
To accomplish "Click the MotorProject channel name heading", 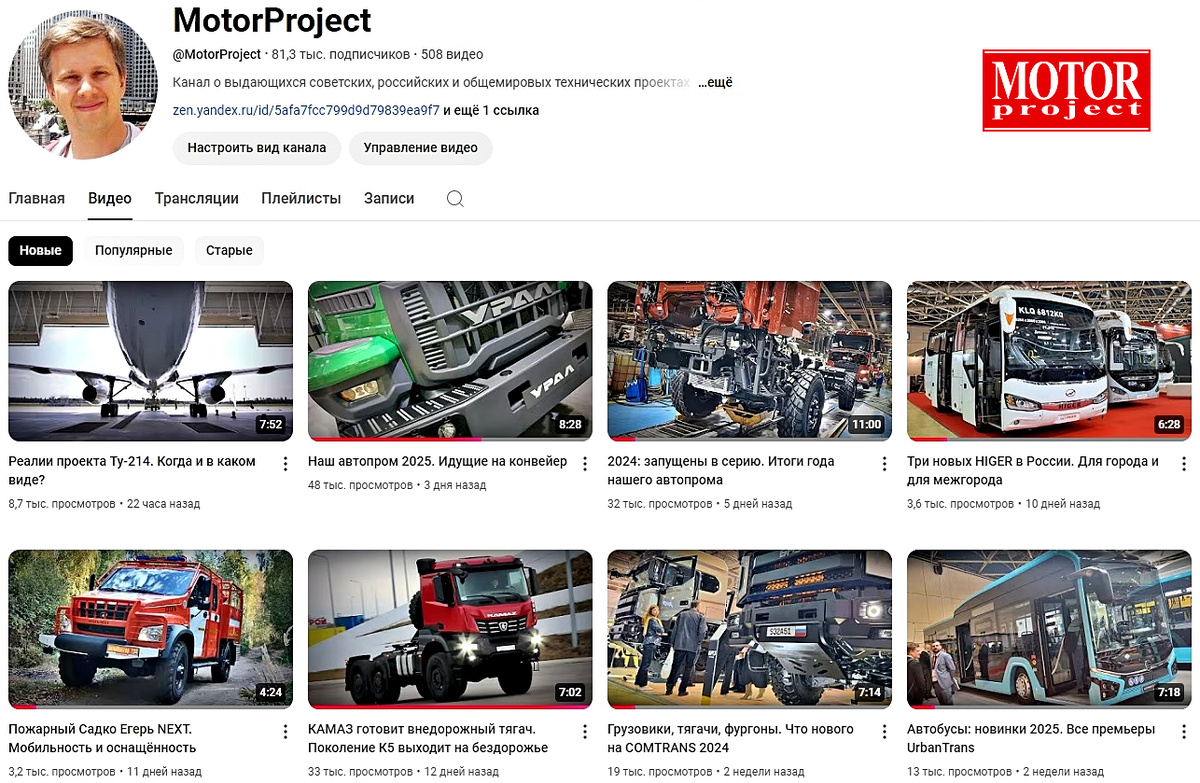I will click(272, 20).
